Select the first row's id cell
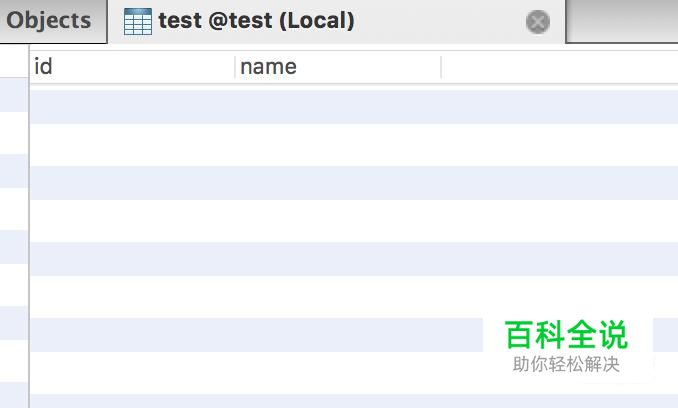 click(132, 106)
